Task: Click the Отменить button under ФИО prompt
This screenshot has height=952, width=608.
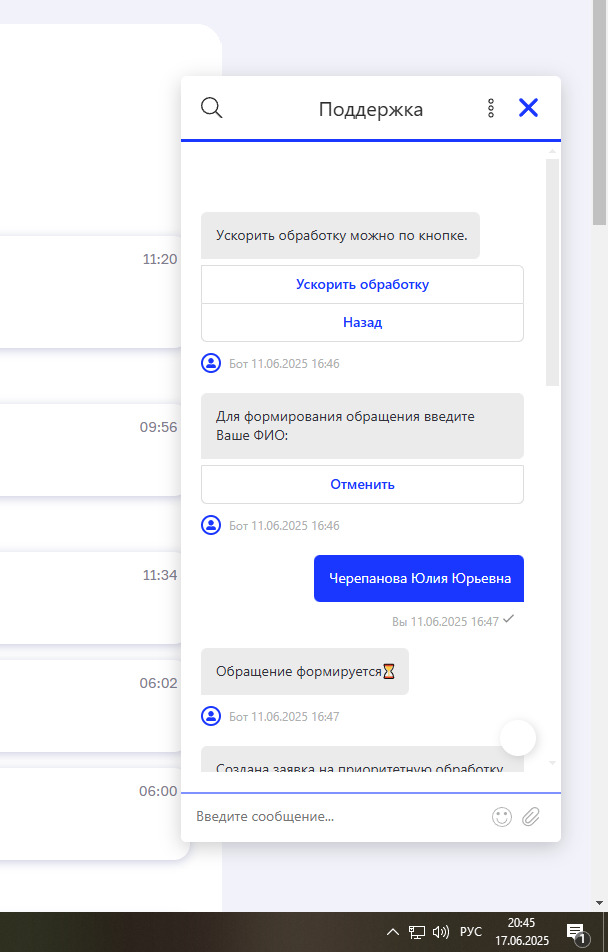Action: coord(362,484)
